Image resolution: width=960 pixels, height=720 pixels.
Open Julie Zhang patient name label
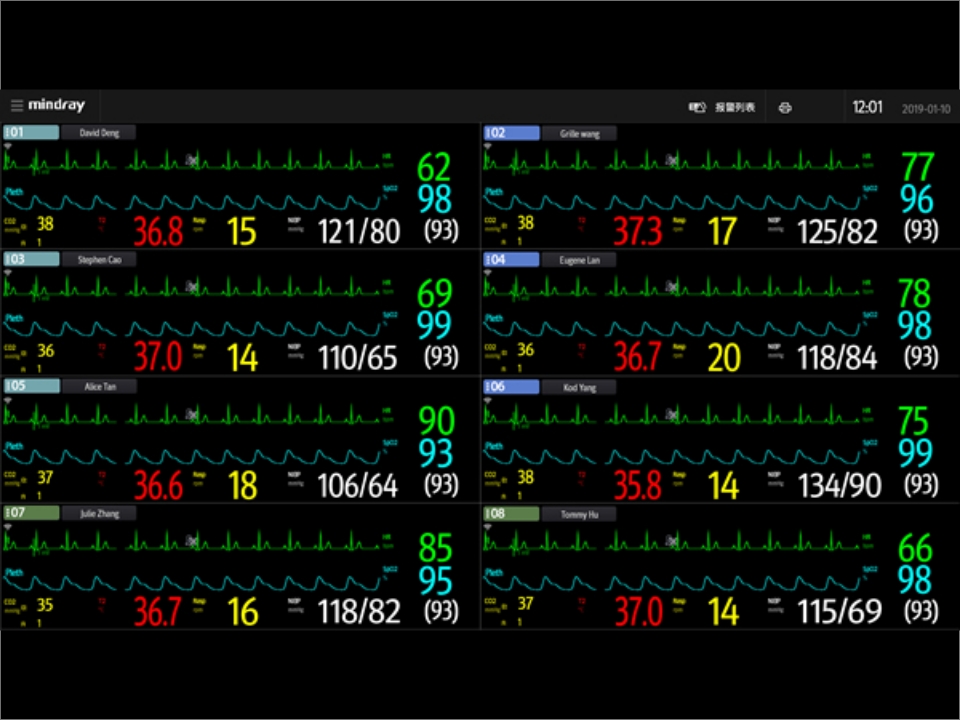point(98,514)
